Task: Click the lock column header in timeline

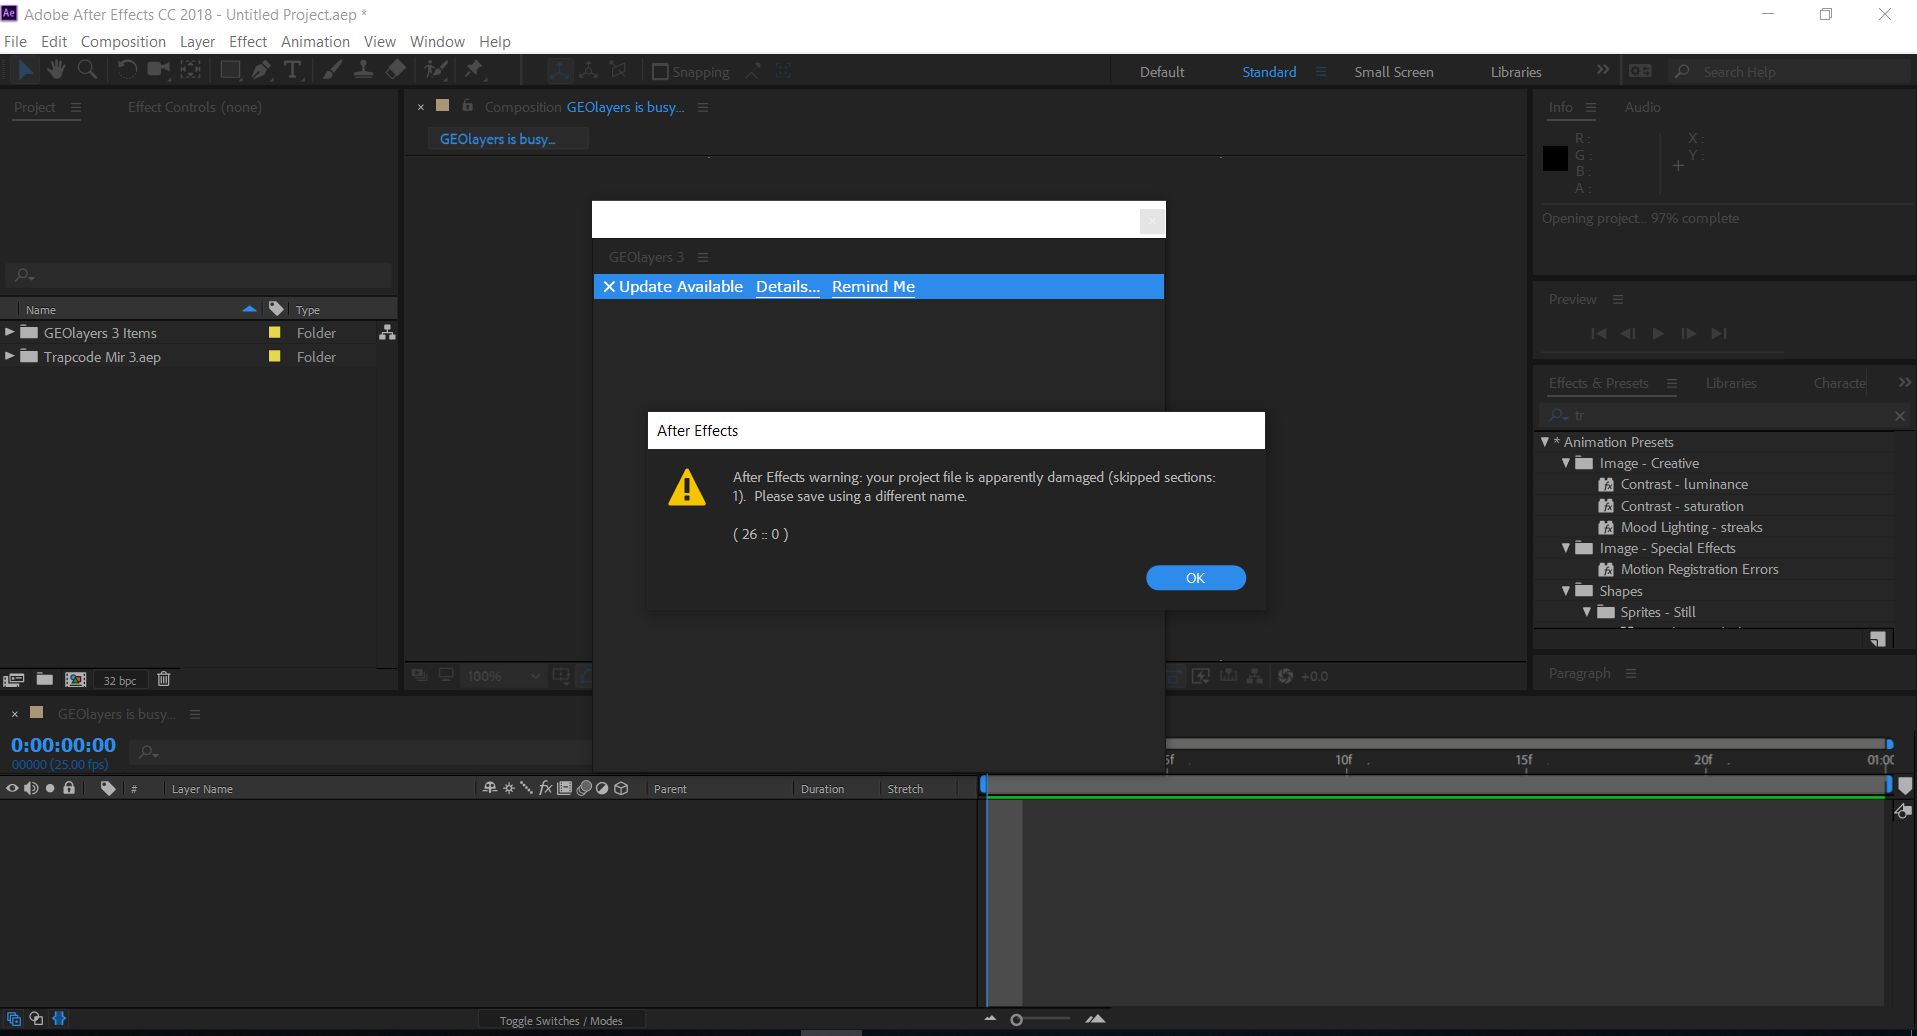Action: (69, 788)
